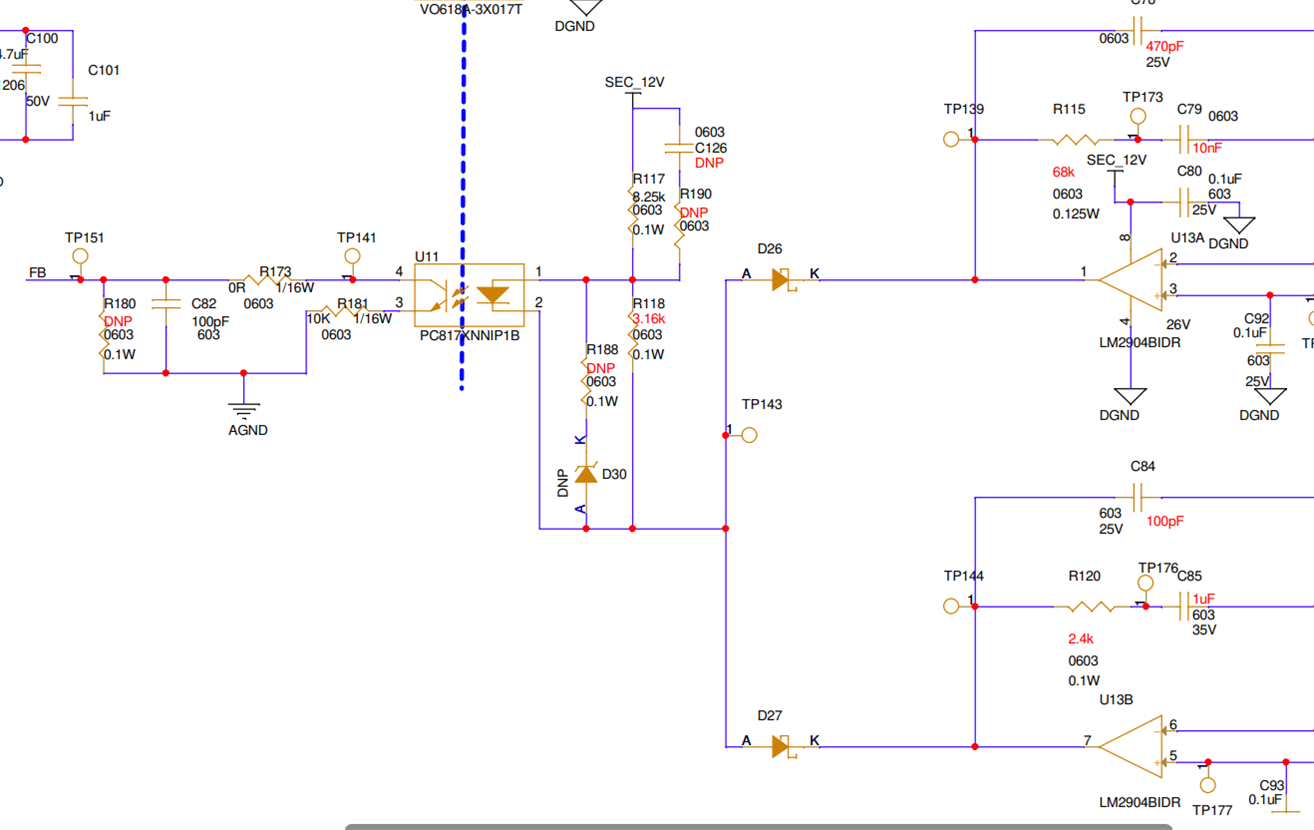The height and width of the screenshot is (830, 1314).
Task: Click the TP173 test point circle
Action: coord(1138,116)
